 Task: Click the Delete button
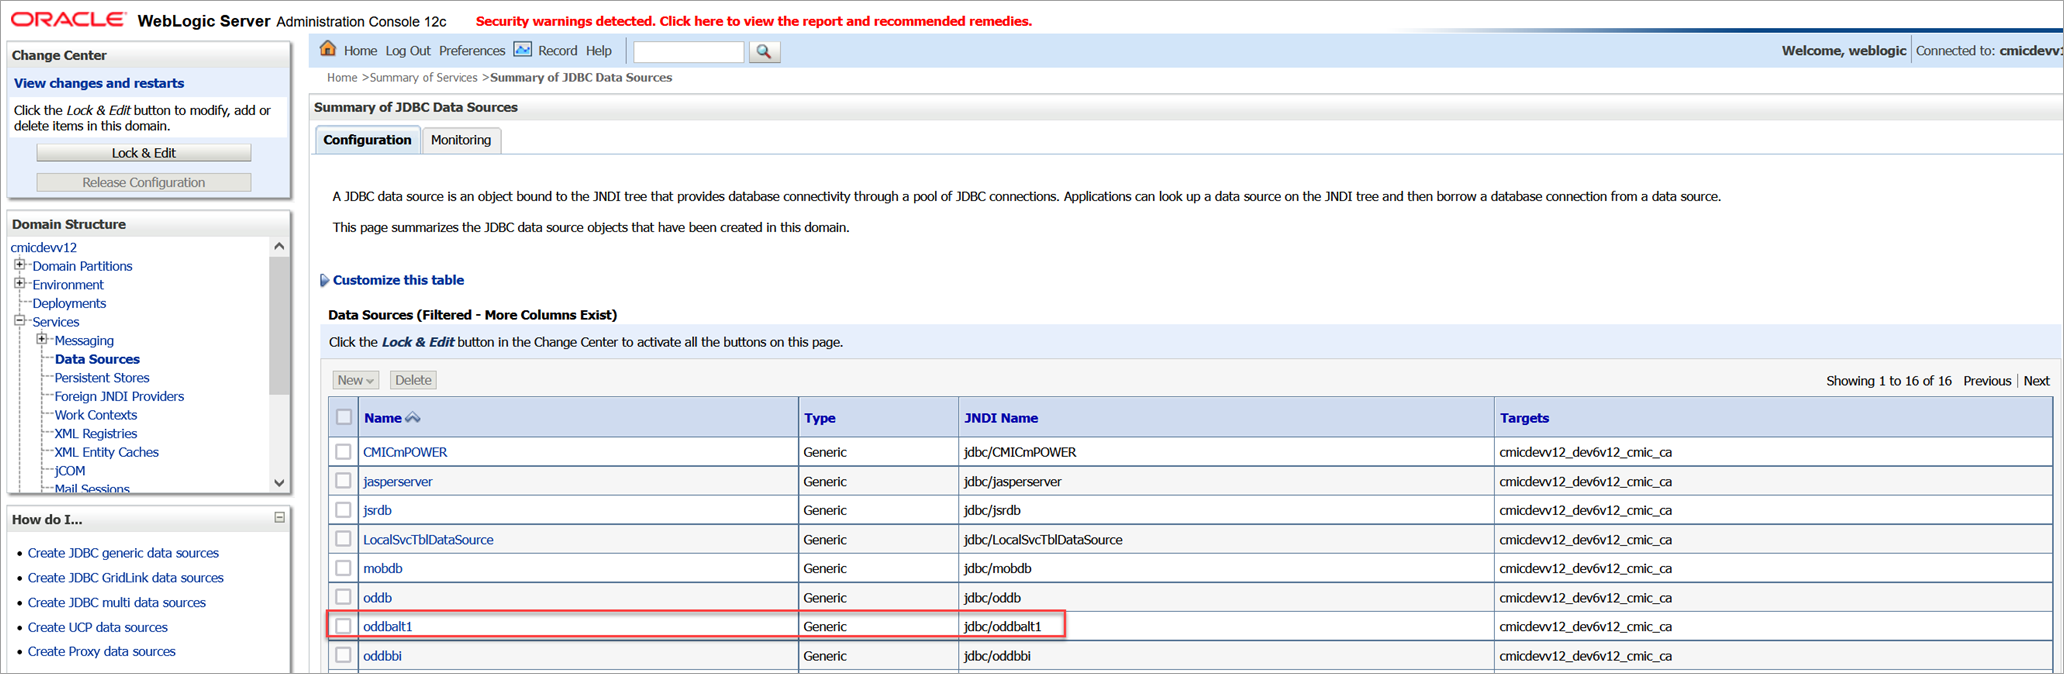click(x=413, y=380)
